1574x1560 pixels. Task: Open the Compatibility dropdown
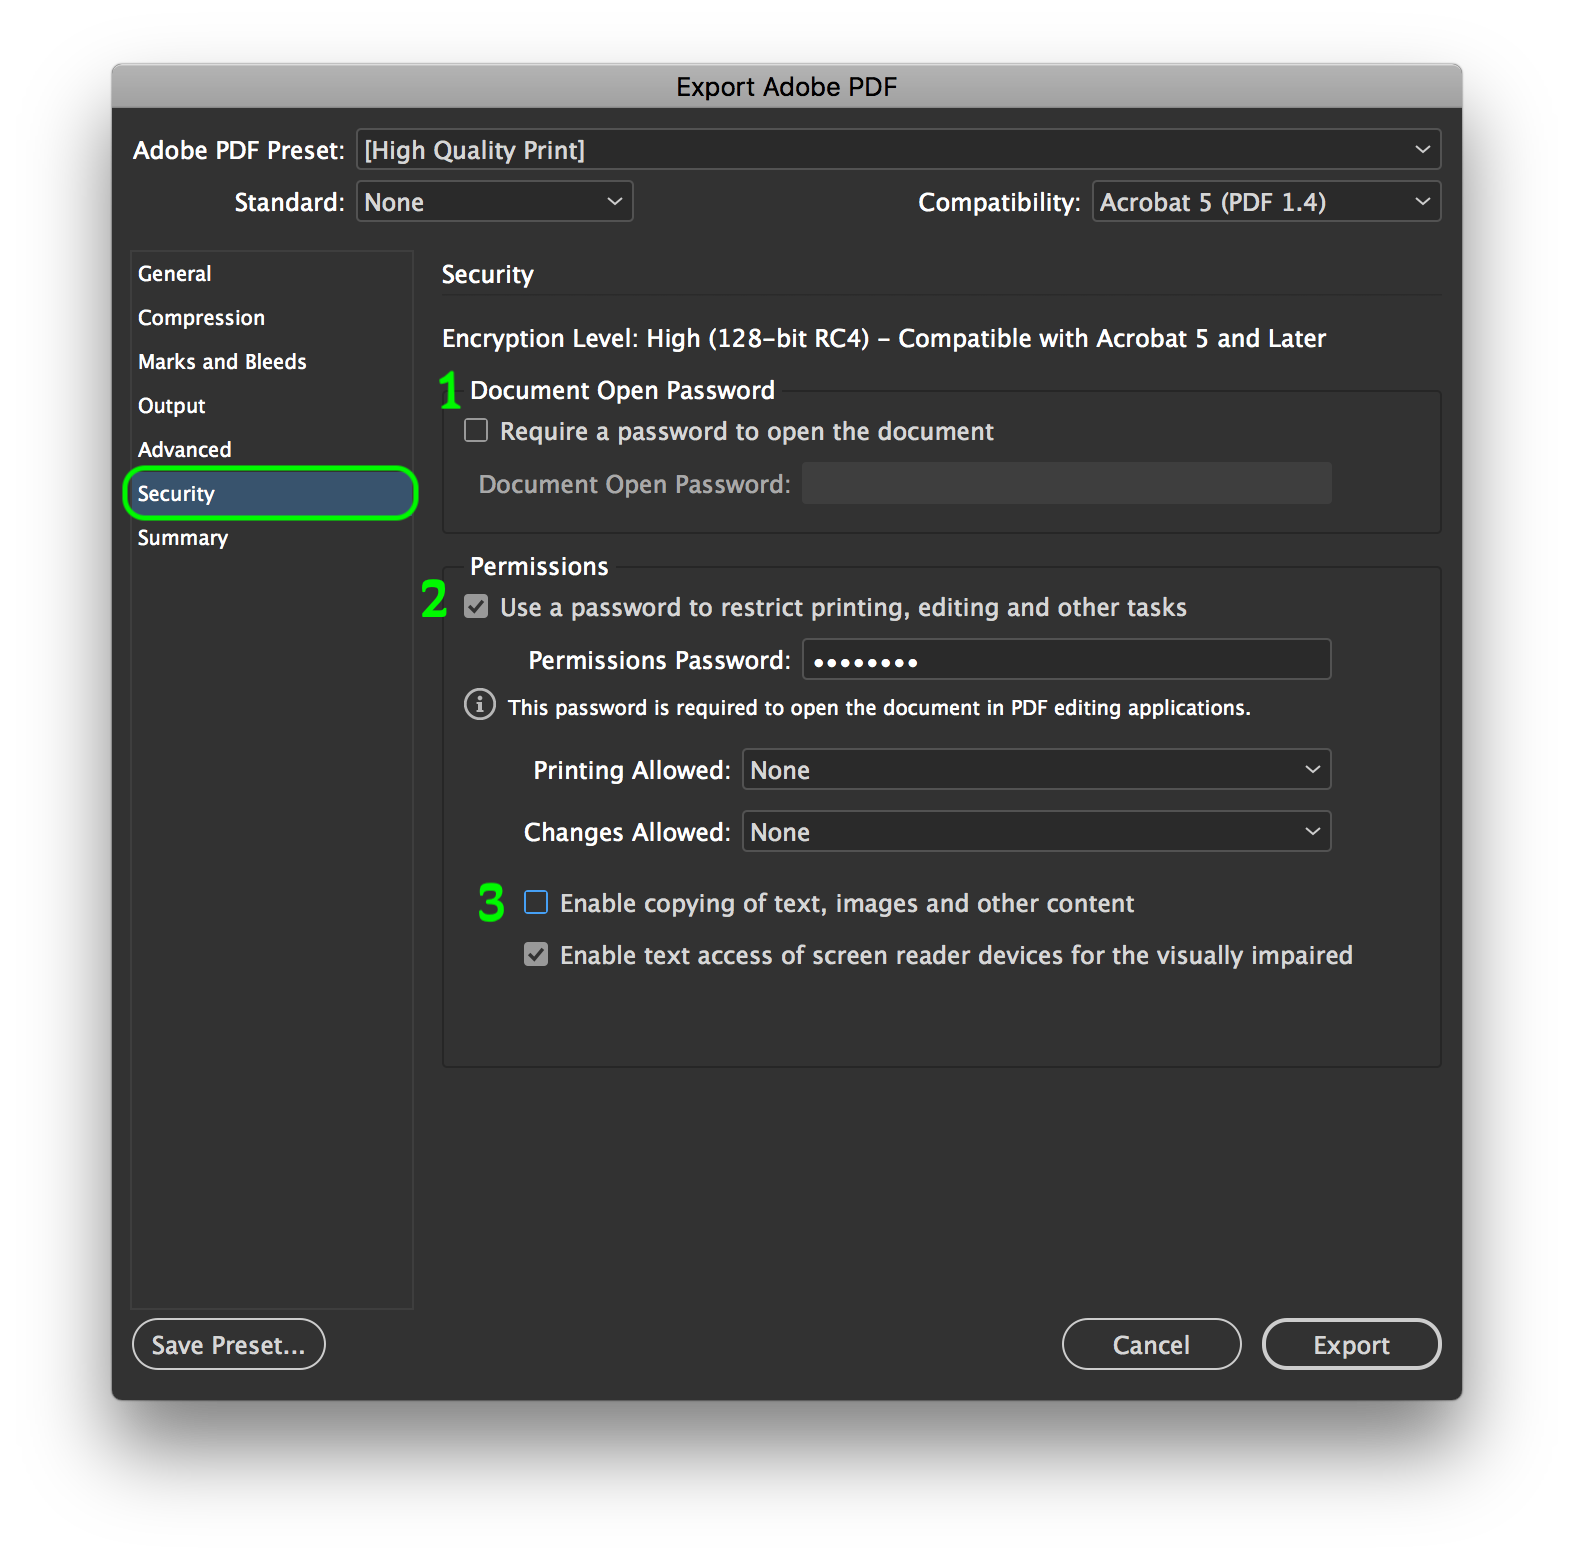pyautogui.click(x=1266, y=202)
